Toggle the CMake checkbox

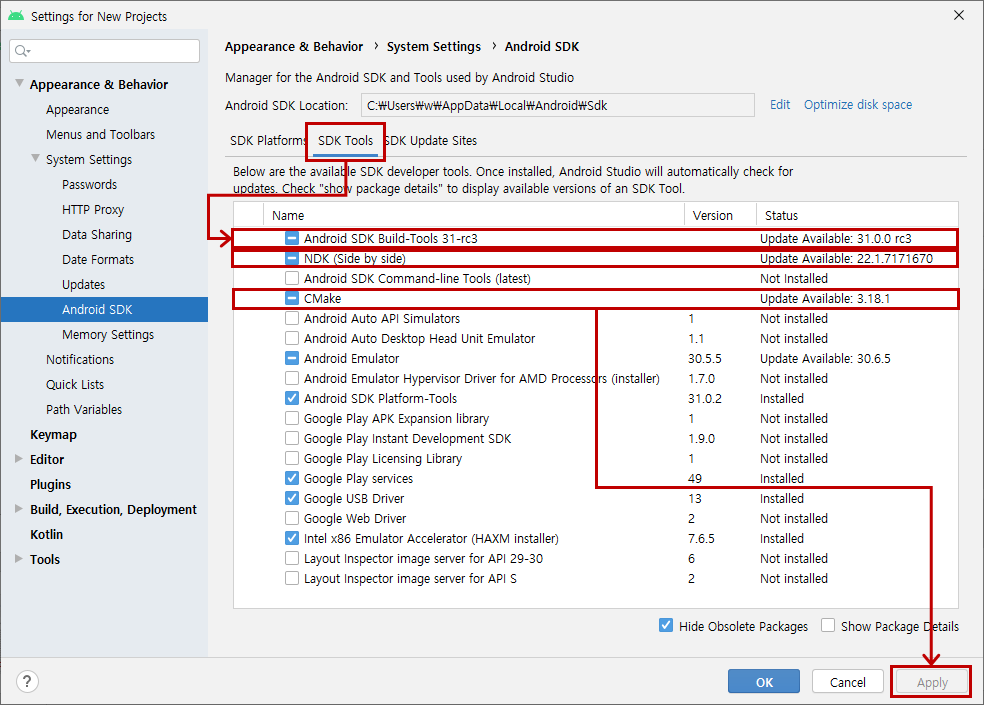(x=292, y=298)
